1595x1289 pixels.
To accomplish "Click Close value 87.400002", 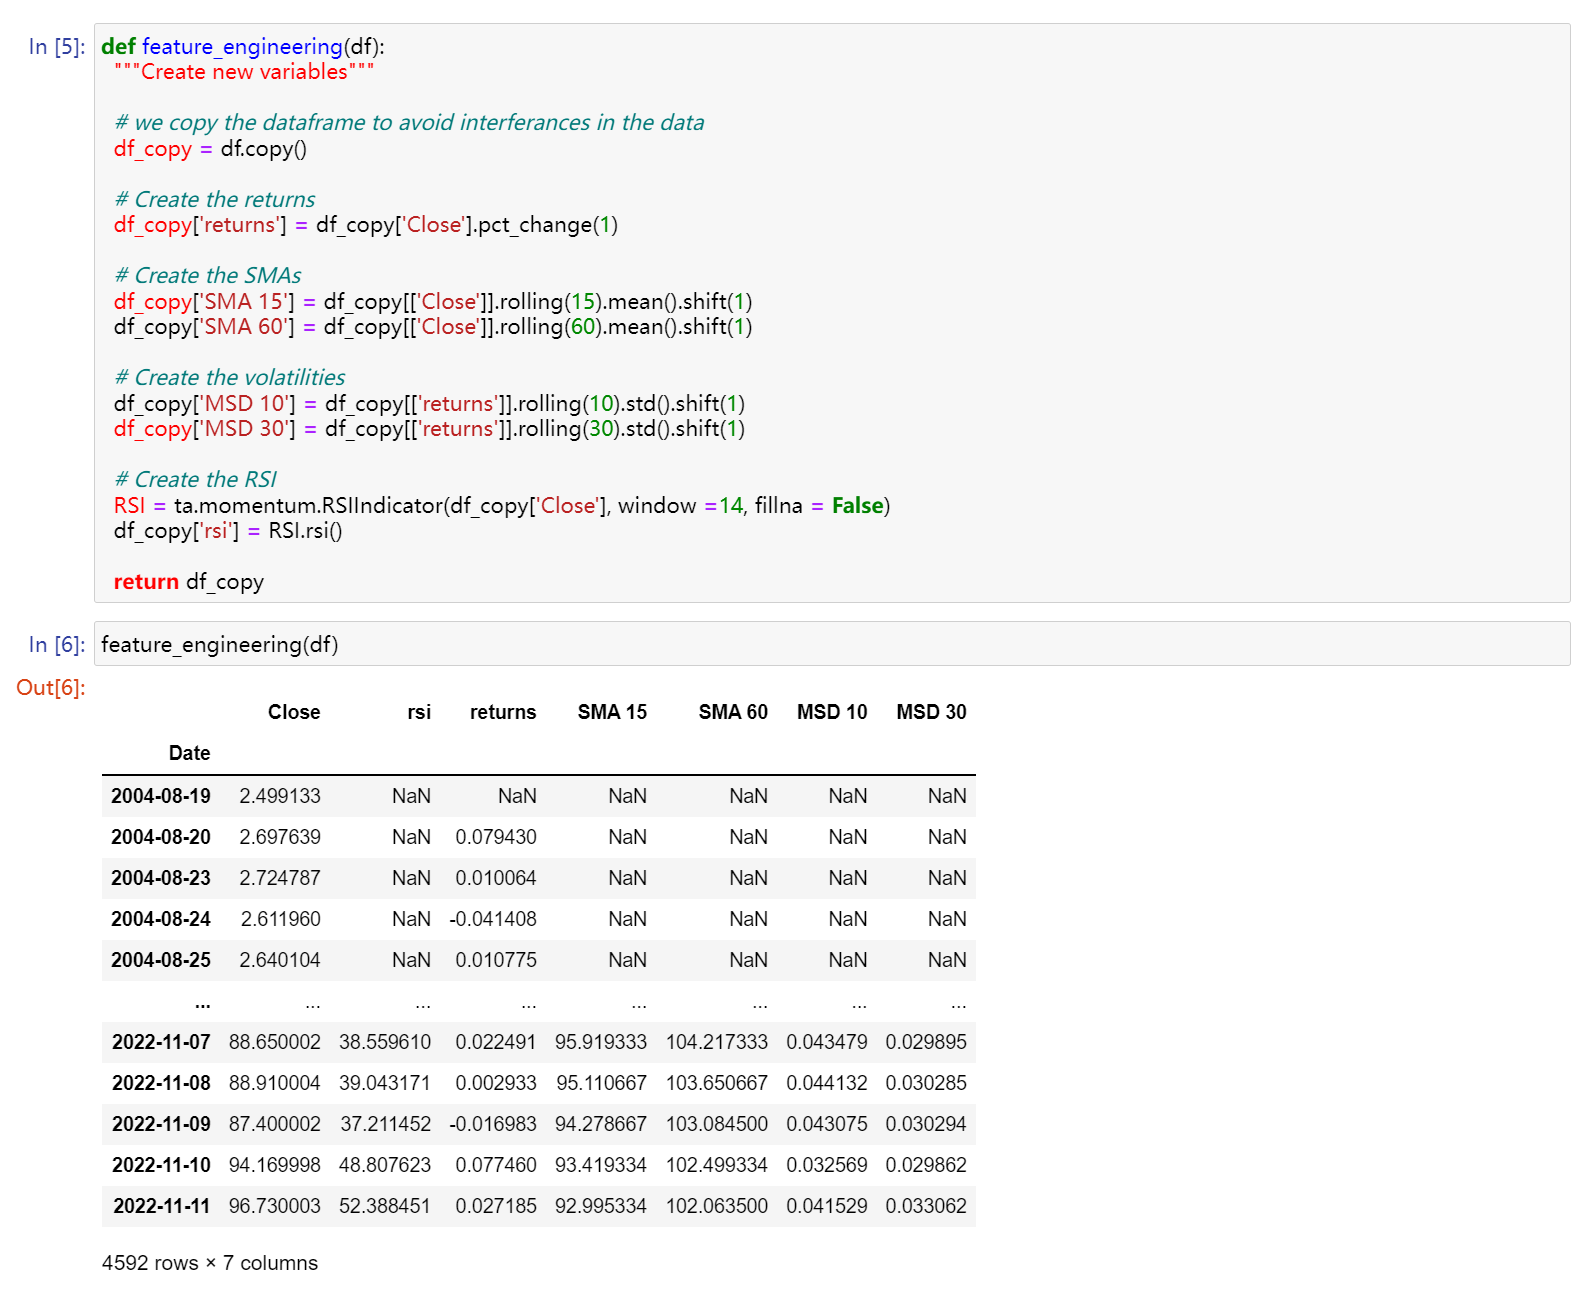I will [x=275, y=1124].
